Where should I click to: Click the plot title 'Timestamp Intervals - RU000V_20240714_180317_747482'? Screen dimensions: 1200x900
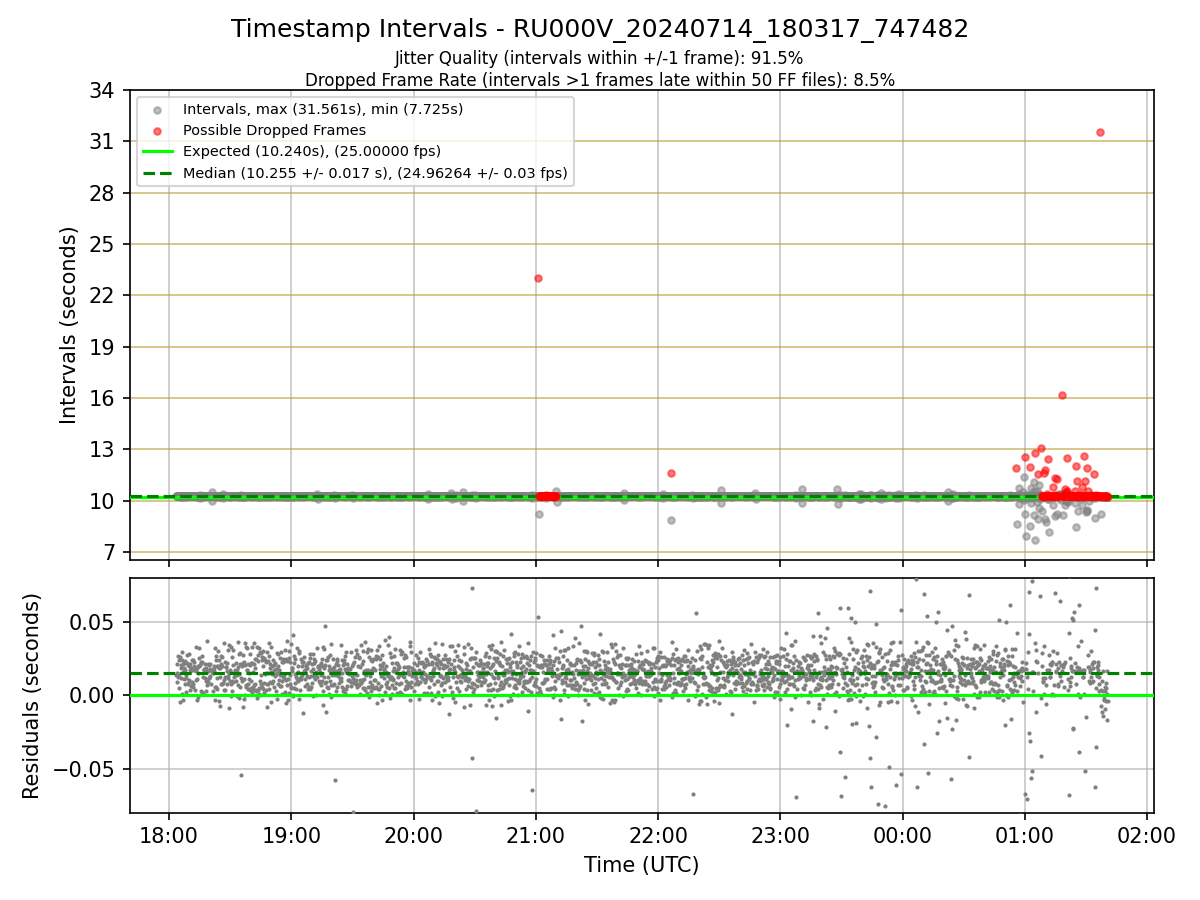[x=600, y=29]
